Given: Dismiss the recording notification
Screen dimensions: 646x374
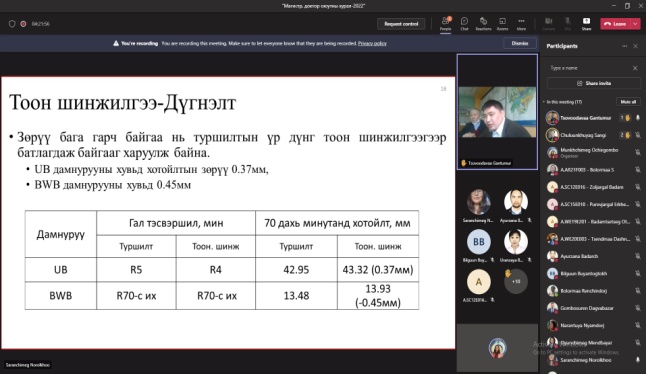Looking at the screenshot, I should point(520,43).
